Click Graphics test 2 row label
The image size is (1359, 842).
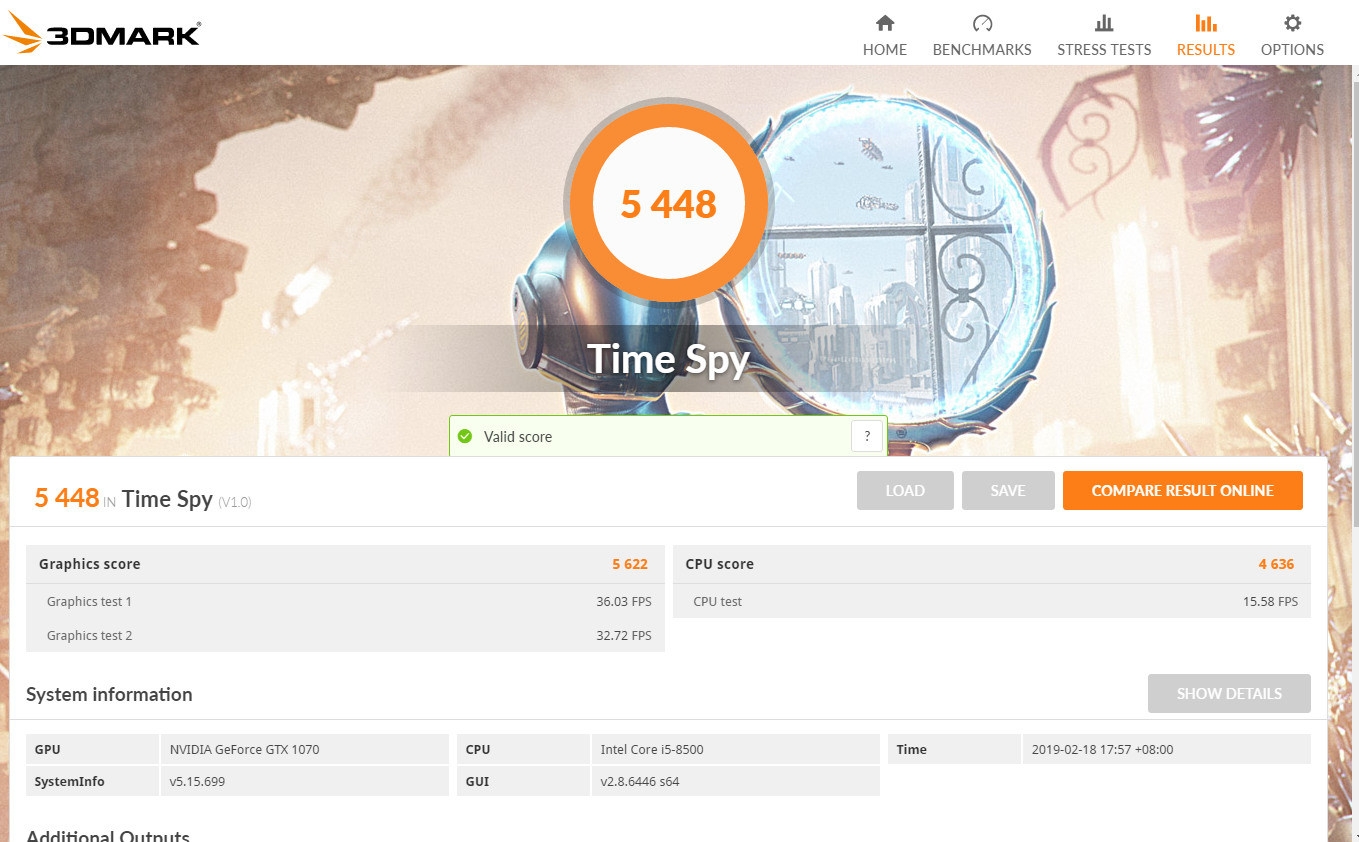click(89, 635)
